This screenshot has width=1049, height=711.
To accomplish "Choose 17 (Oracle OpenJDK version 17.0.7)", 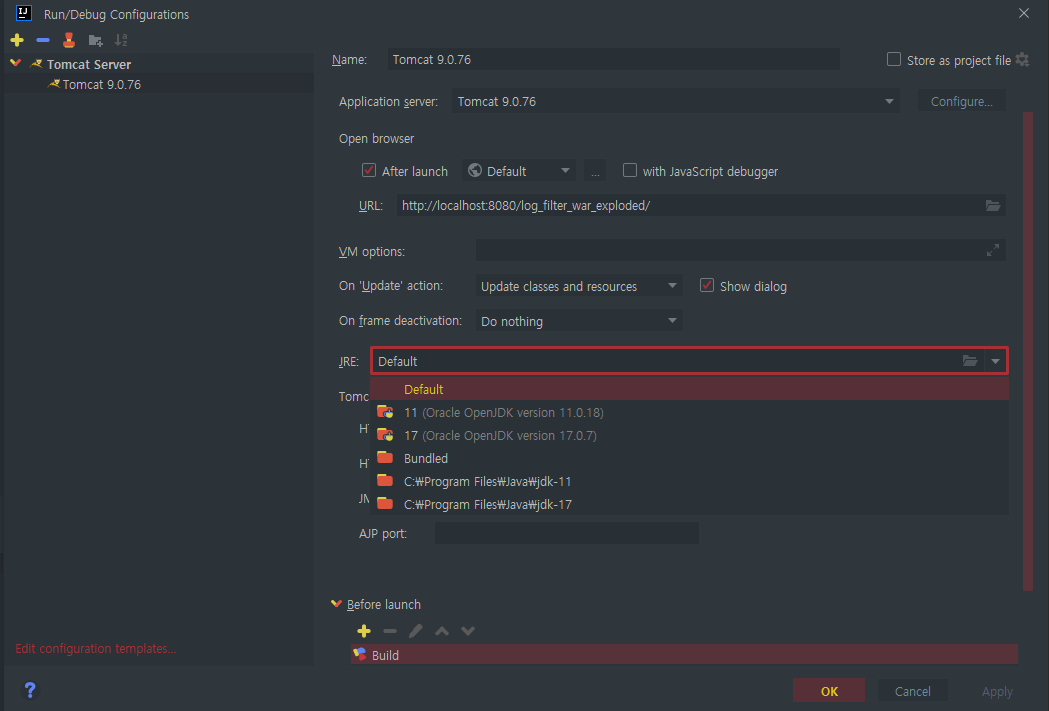I will (x=689, y=435).
